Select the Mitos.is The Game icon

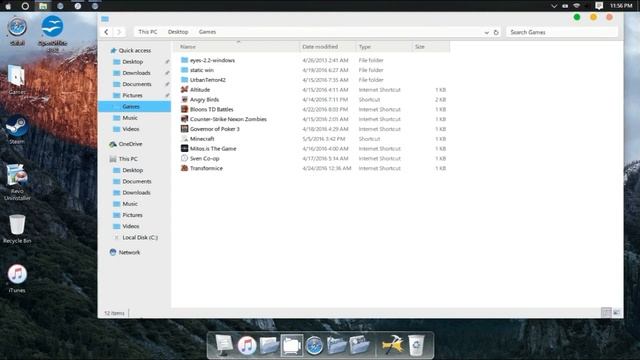(184, 148)
